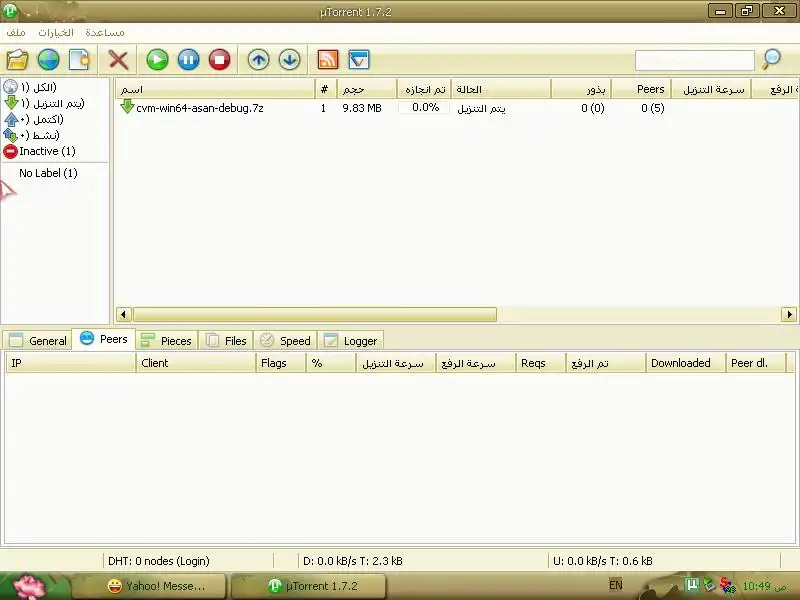Open the ملف menu
This screenshot has width=800, height=600.
click(x=16, y=33)
